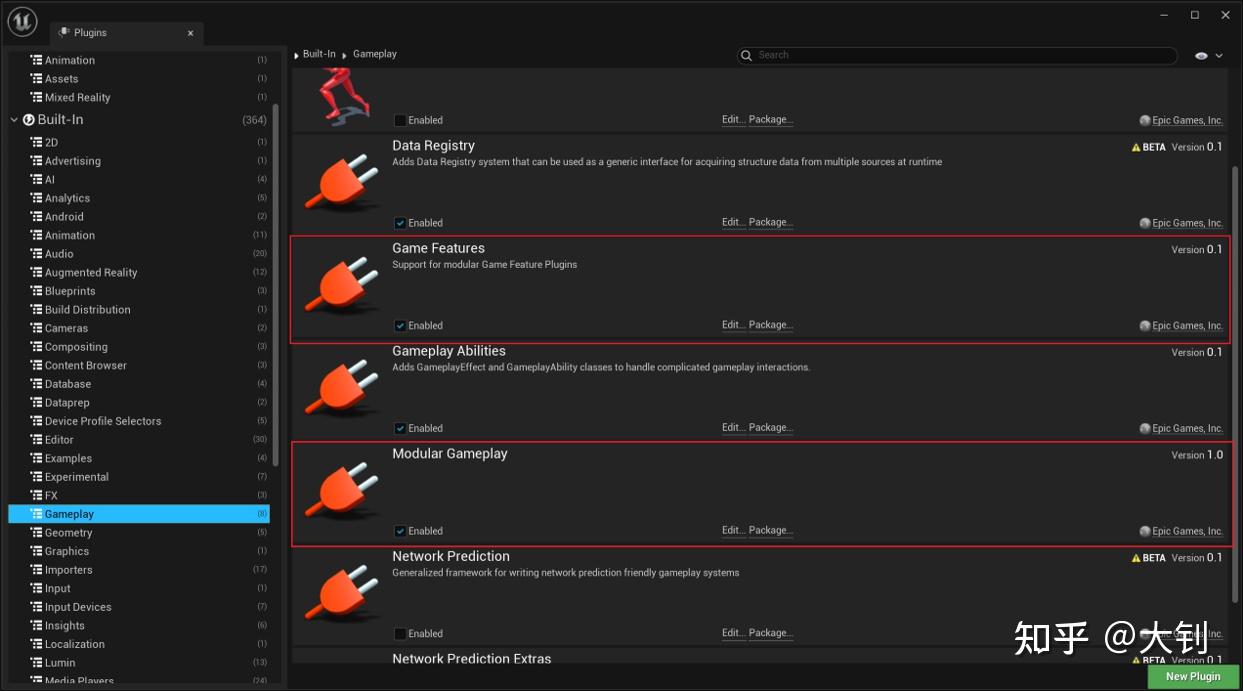The height and width of the screenshot is (691, 1243).
Task: Click the search magnifier icon
Action: pyautogui.click(x=746, y=55)
